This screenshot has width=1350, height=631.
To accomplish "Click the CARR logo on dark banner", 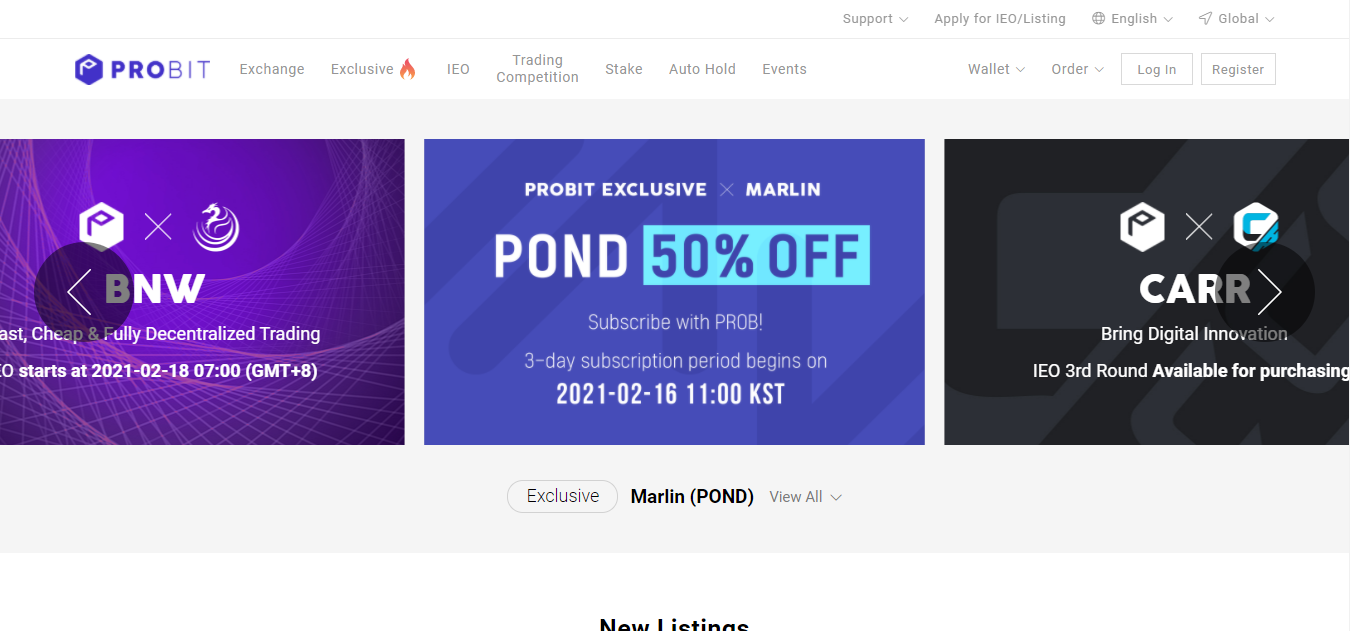I will point(1256,227).
